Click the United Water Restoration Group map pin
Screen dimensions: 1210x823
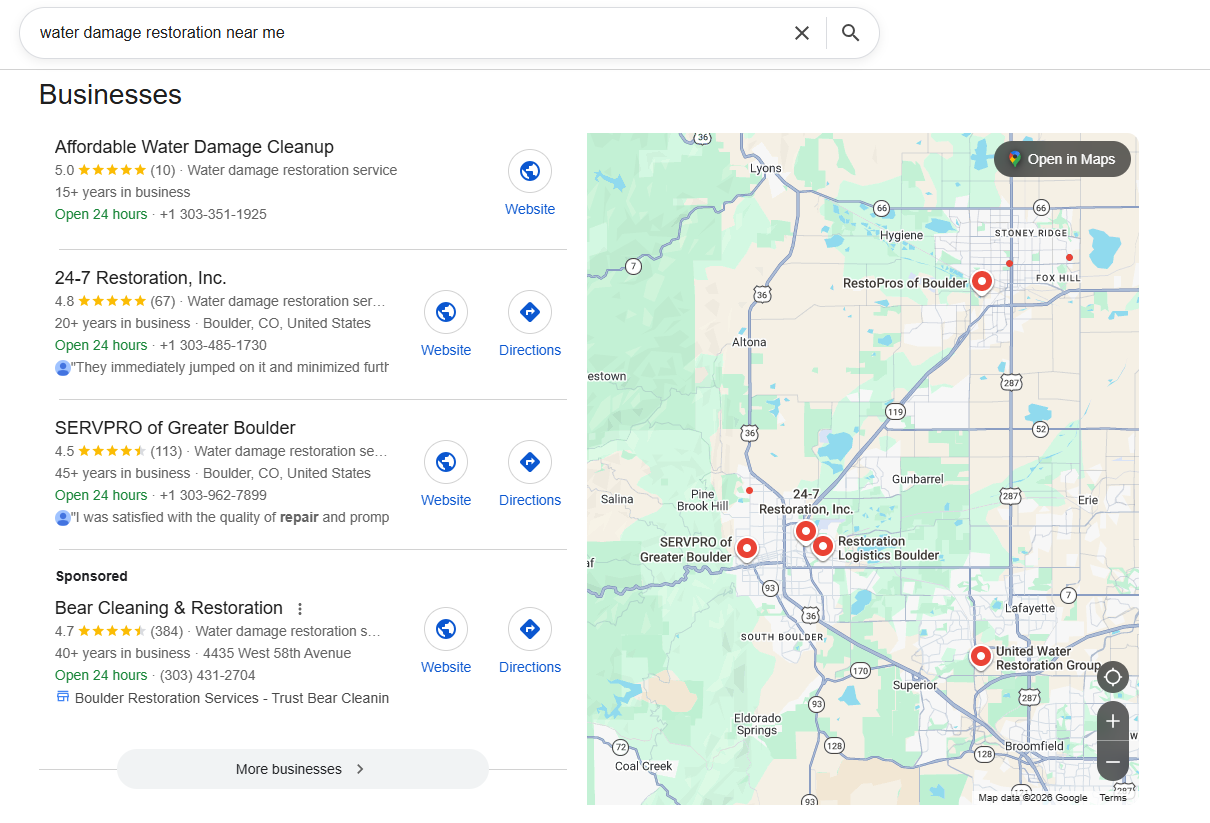point(980,657)
